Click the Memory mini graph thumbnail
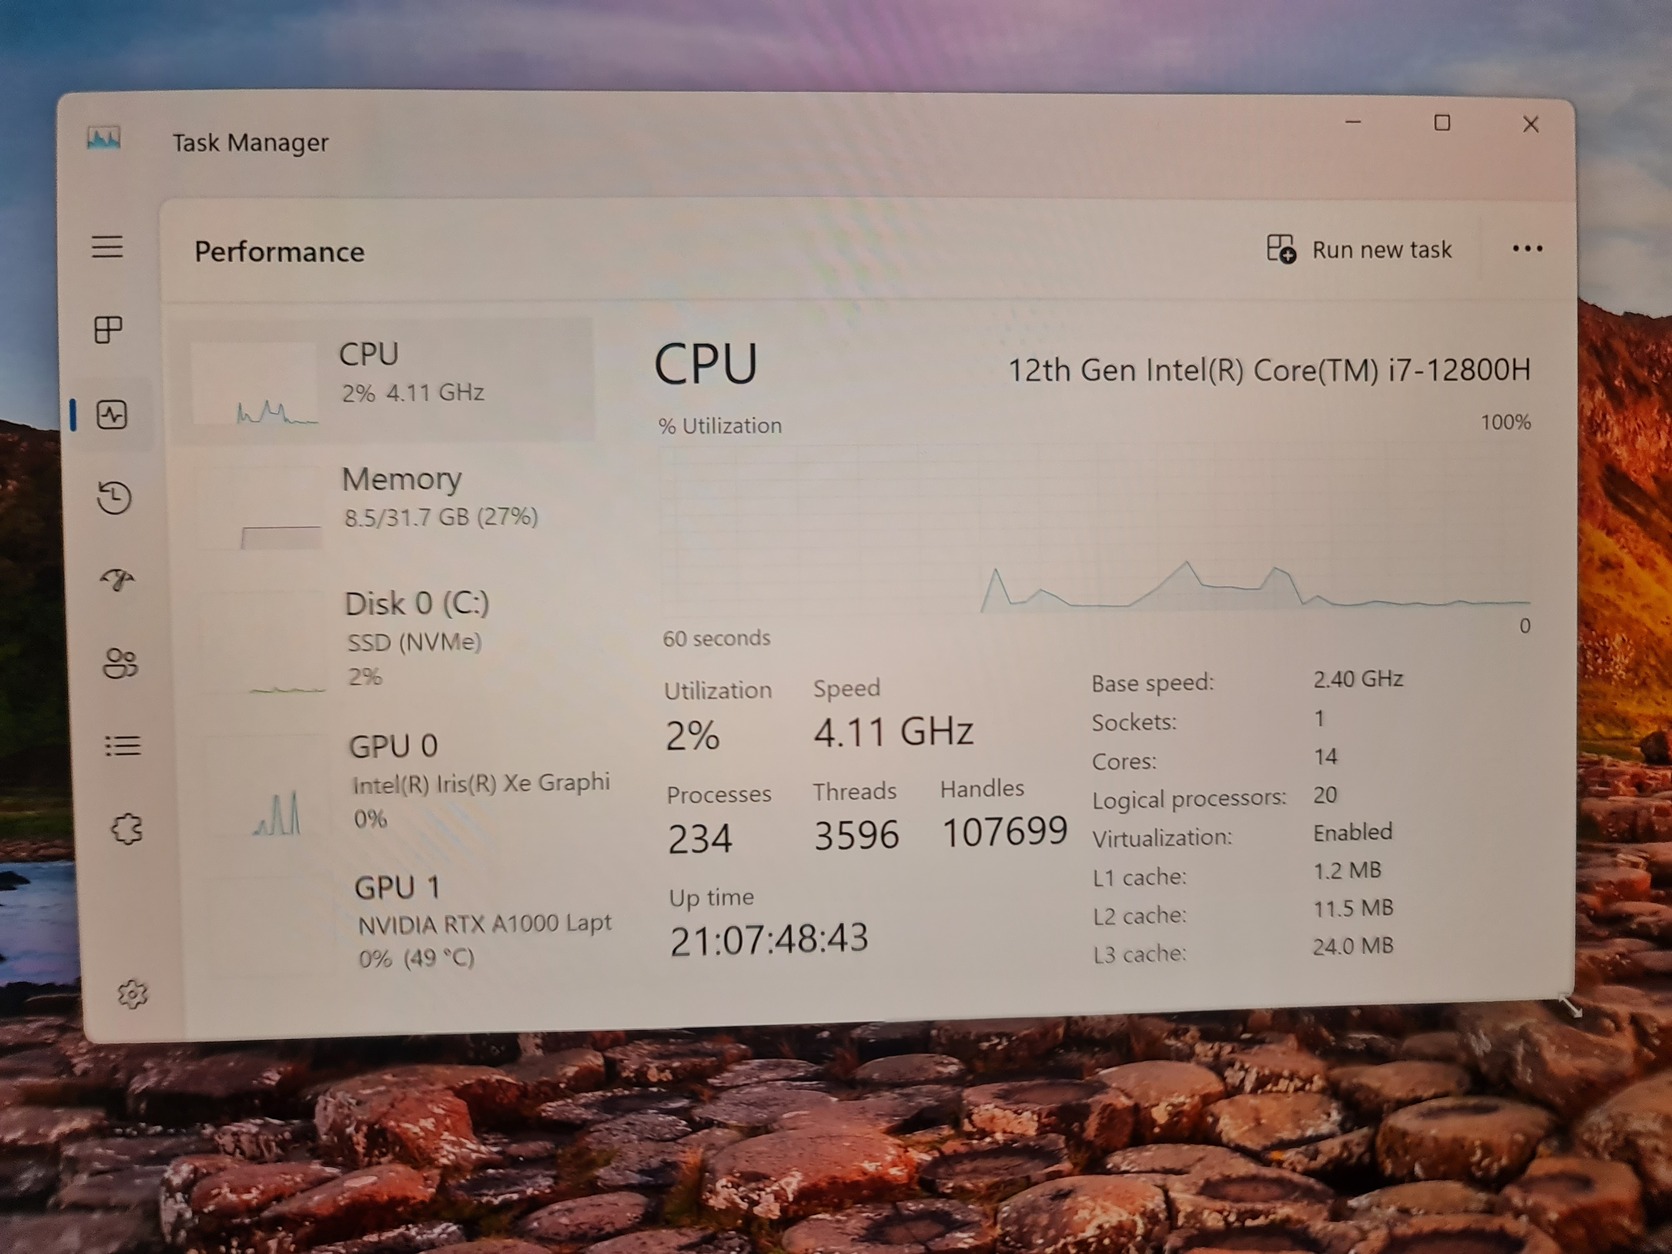Image resolution: width=1672 pixels, height=1254 pixels. tap(260, 509)
